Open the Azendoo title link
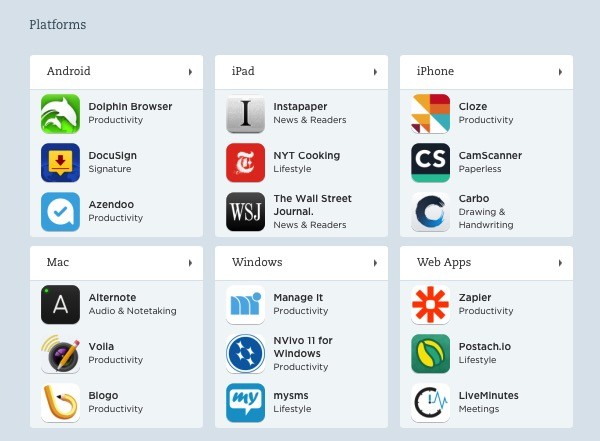The width and height of the screenshot is (600, 441). (111, 204)
